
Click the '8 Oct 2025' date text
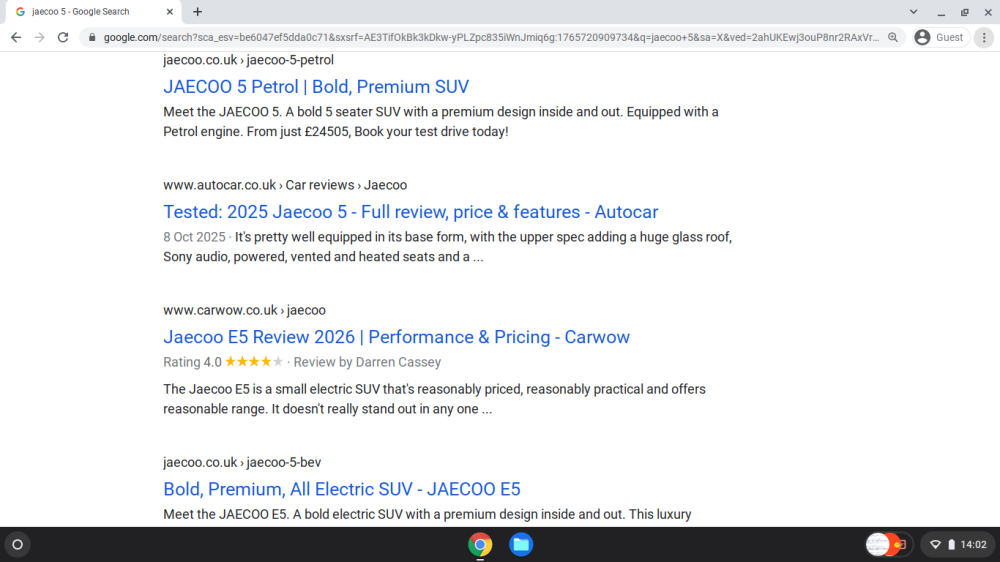[194, 237]
